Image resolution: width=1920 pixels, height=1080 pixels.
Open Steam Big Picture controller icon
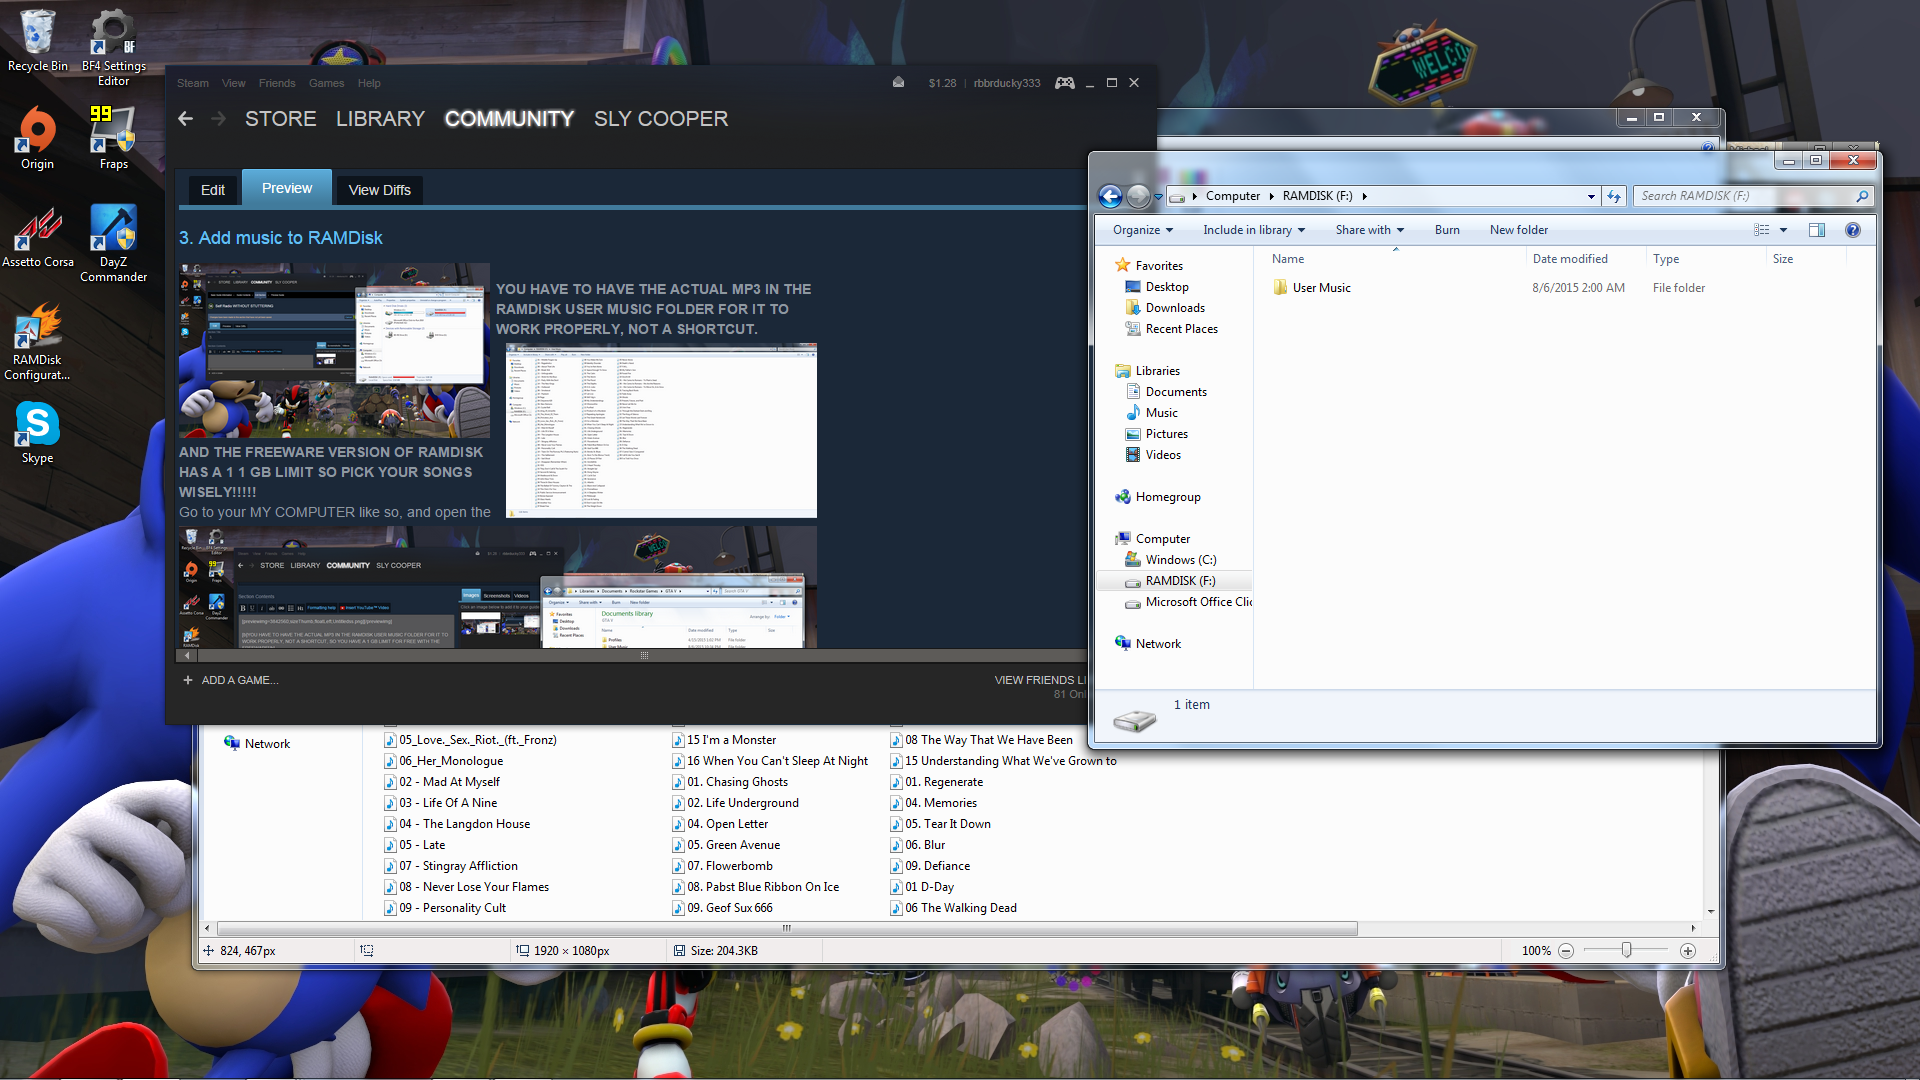pos(1065,83)
